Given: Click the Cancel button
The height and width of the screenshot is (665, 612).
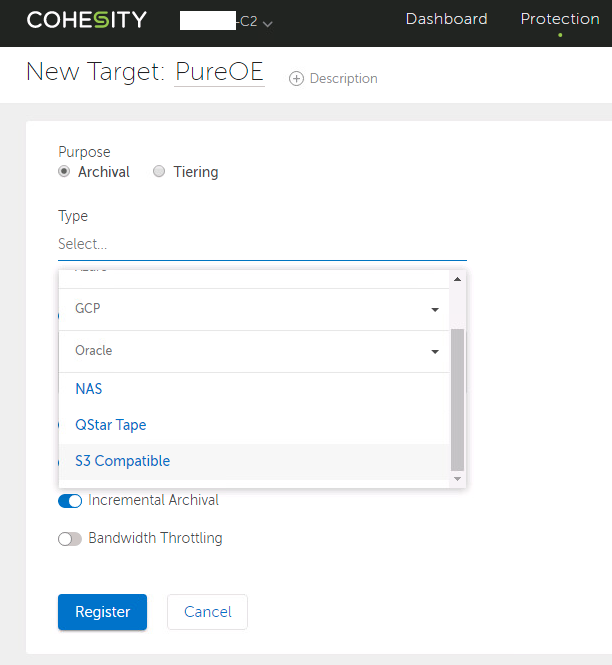Looking at the screenshot, I should click(x=207, y=612).
